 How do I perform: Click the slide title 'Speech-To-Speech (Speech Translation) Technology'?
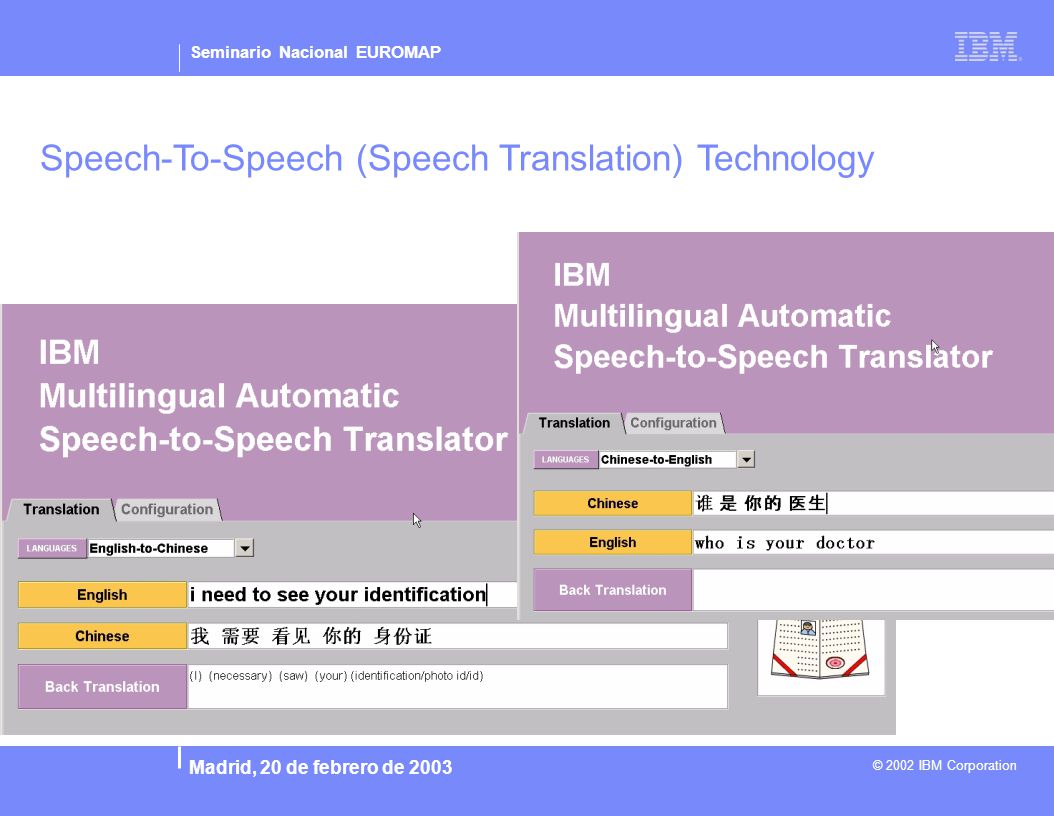pos(457,159)
